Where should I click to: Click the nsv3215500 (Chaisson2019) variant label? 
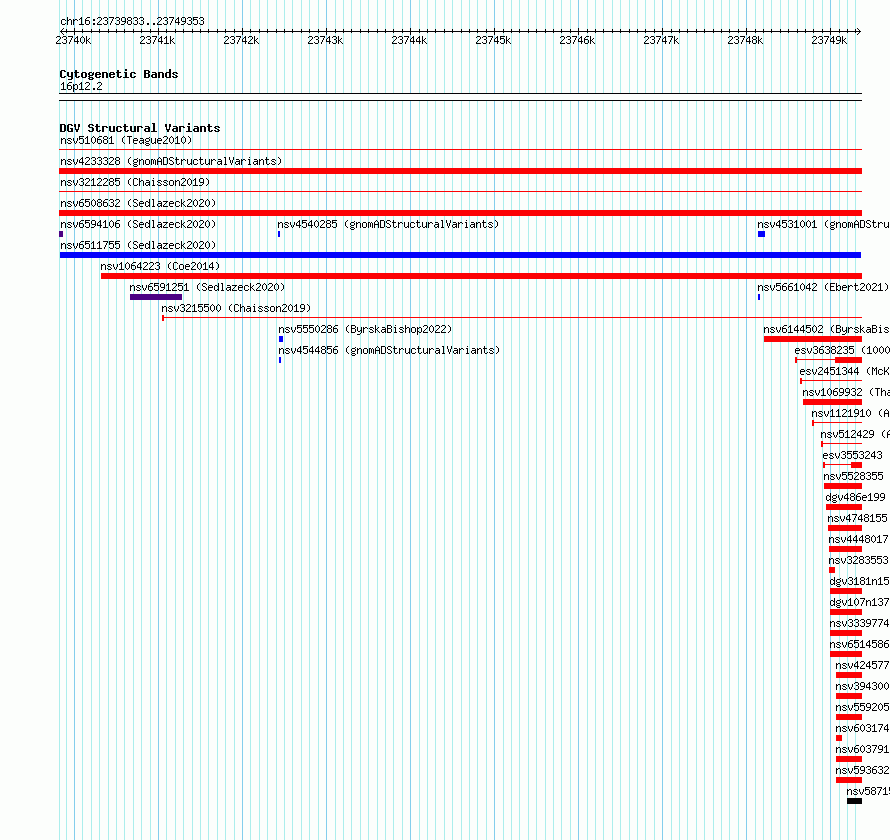pyautogui.click(x=236, y=308)
